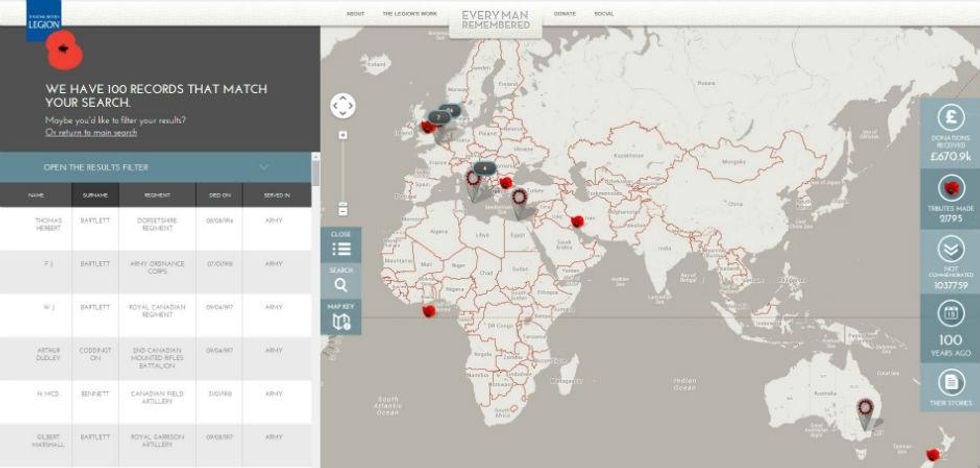Viewport: 980px width, 468px height.
Task: Open Their Stories document icon
Action: coord(951,382)
